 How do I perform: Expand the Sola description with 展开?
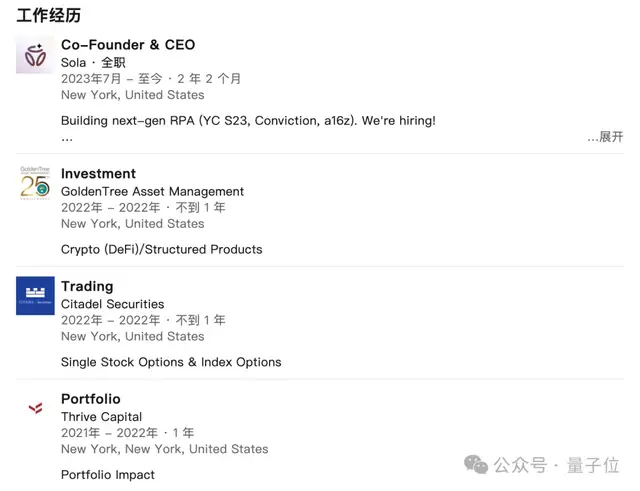(605, 137)
